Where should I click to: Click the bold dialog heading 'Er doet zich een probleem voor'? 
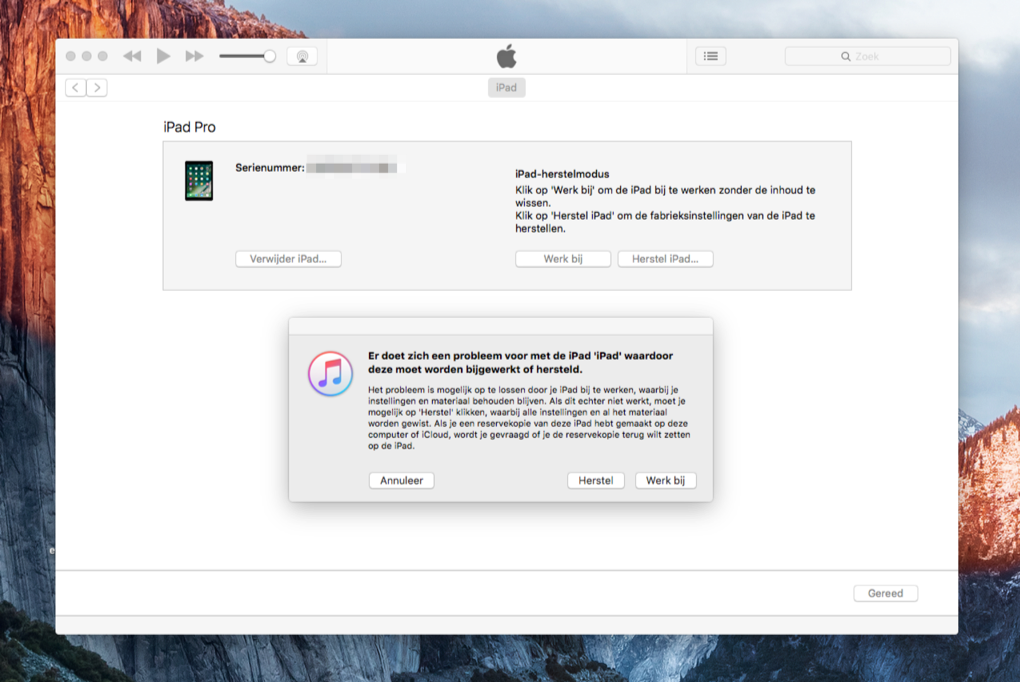pos(520,362)
